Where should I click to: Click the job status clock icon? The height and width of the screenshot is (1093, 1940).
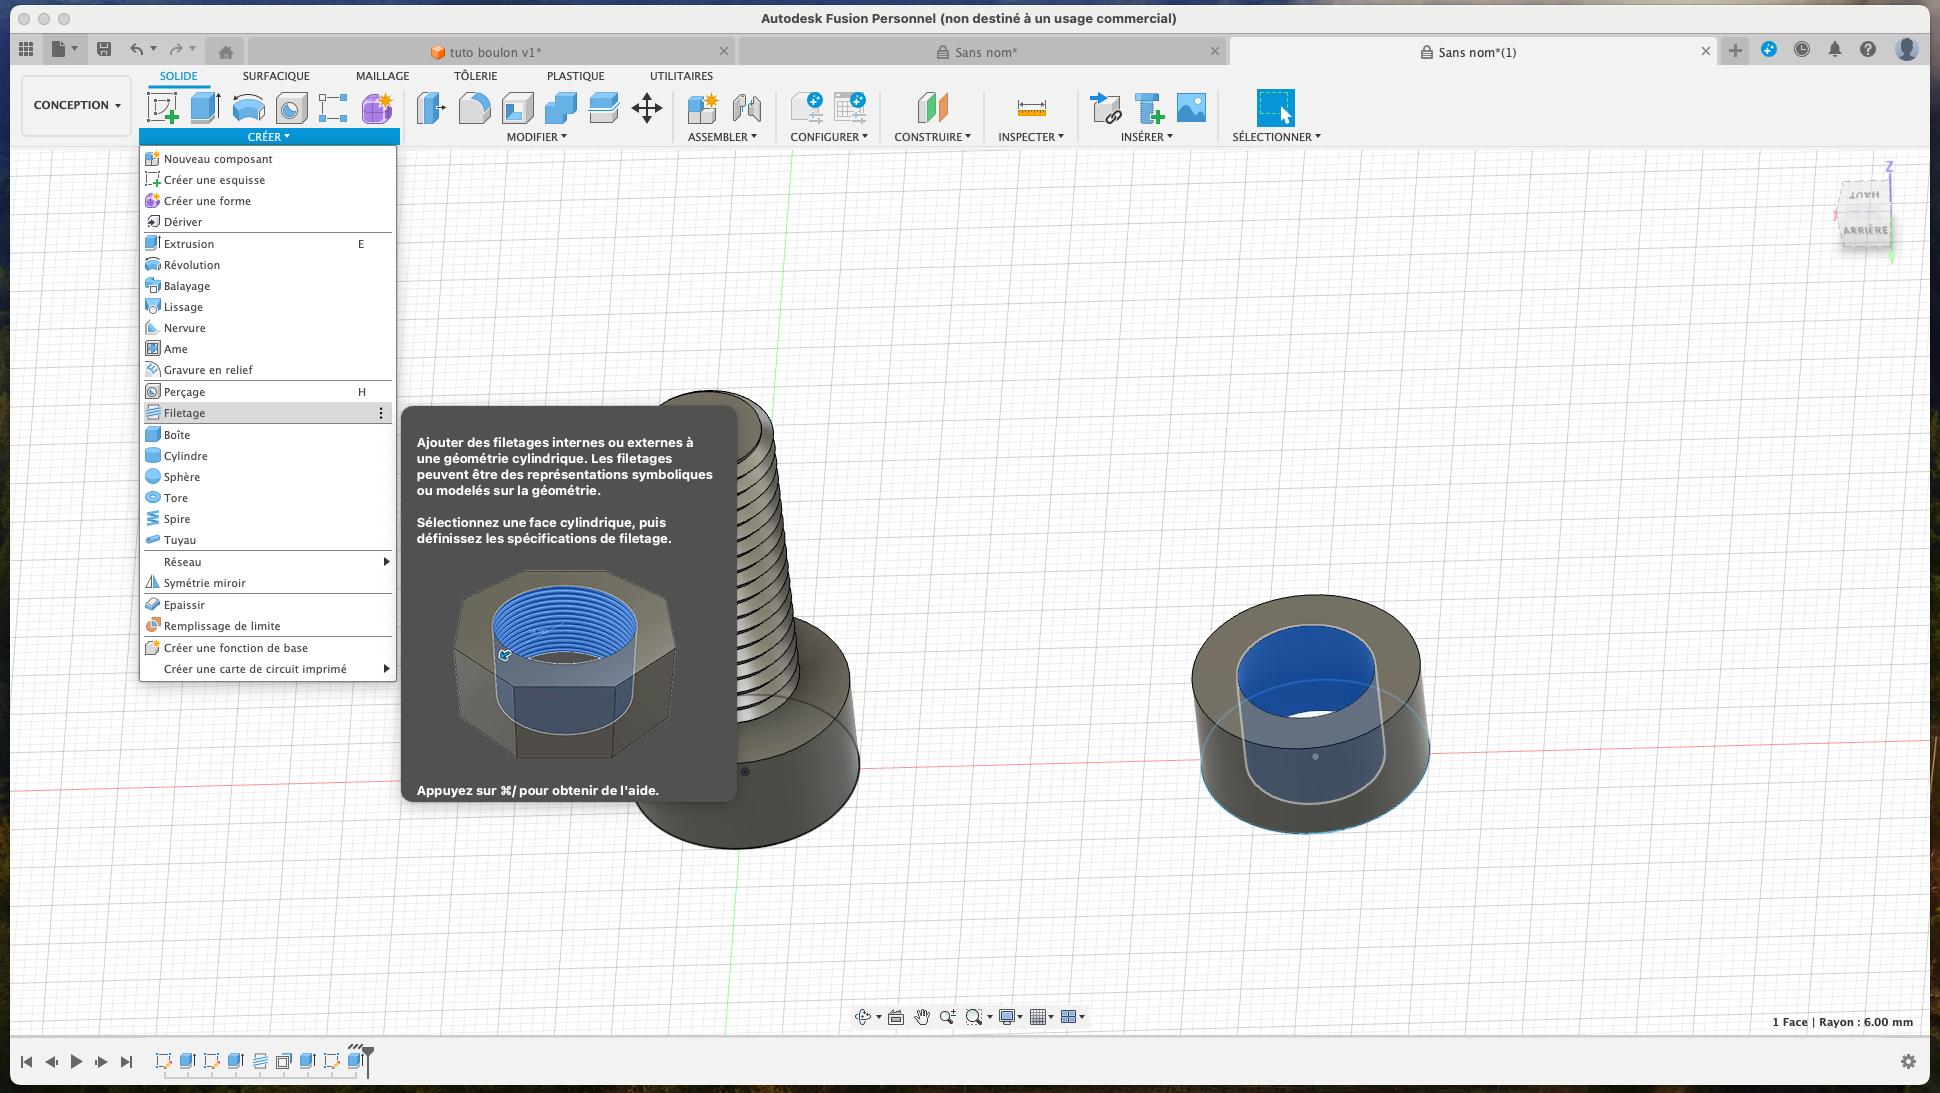click(x=1802, y=49)
